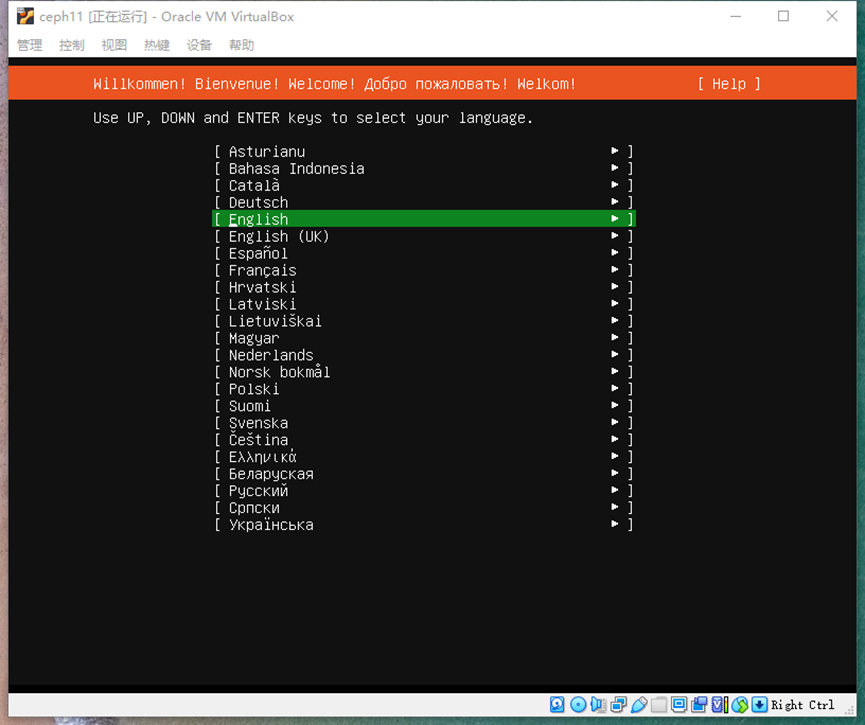
Task: Pick Français in the language list
Action: tap(424, 270)
